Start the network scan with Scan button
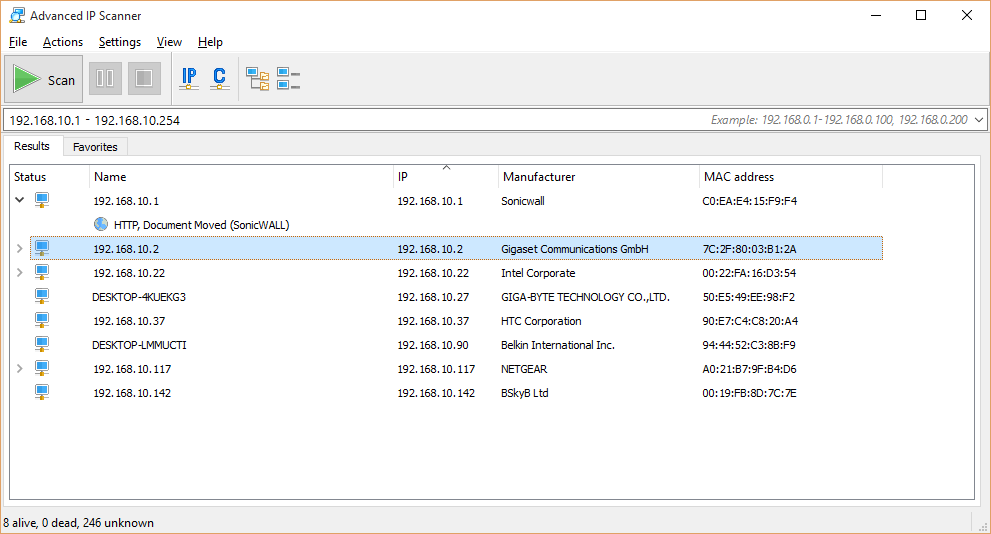 click(x=44, y=79)
